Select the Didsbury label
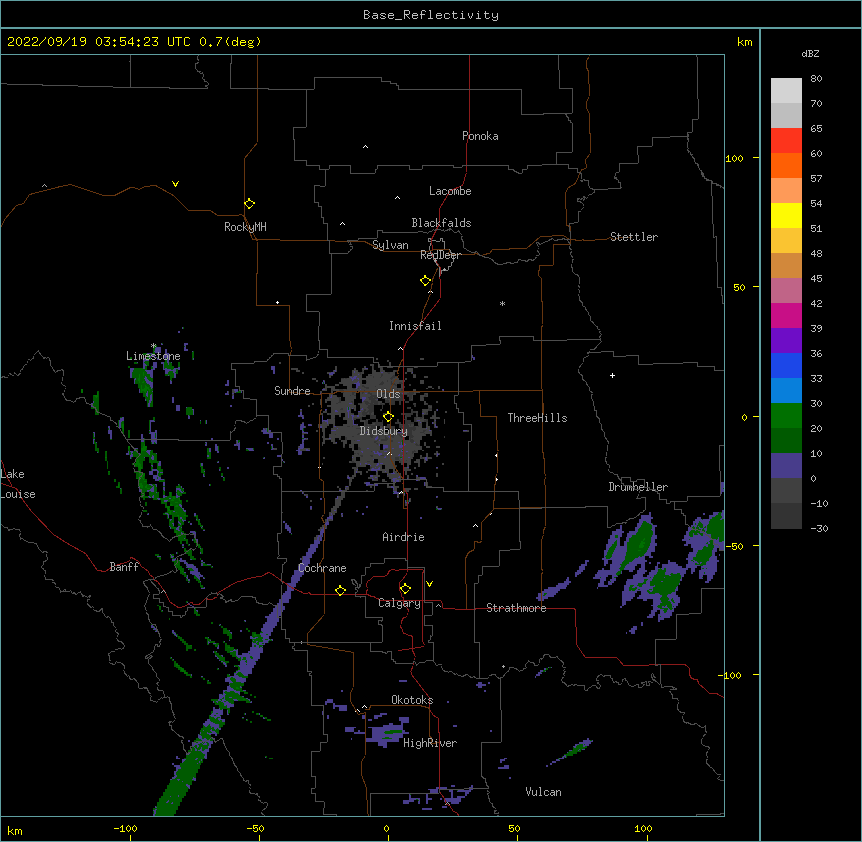The width and height of the screenshot is (862, 842). coord(384,431)
